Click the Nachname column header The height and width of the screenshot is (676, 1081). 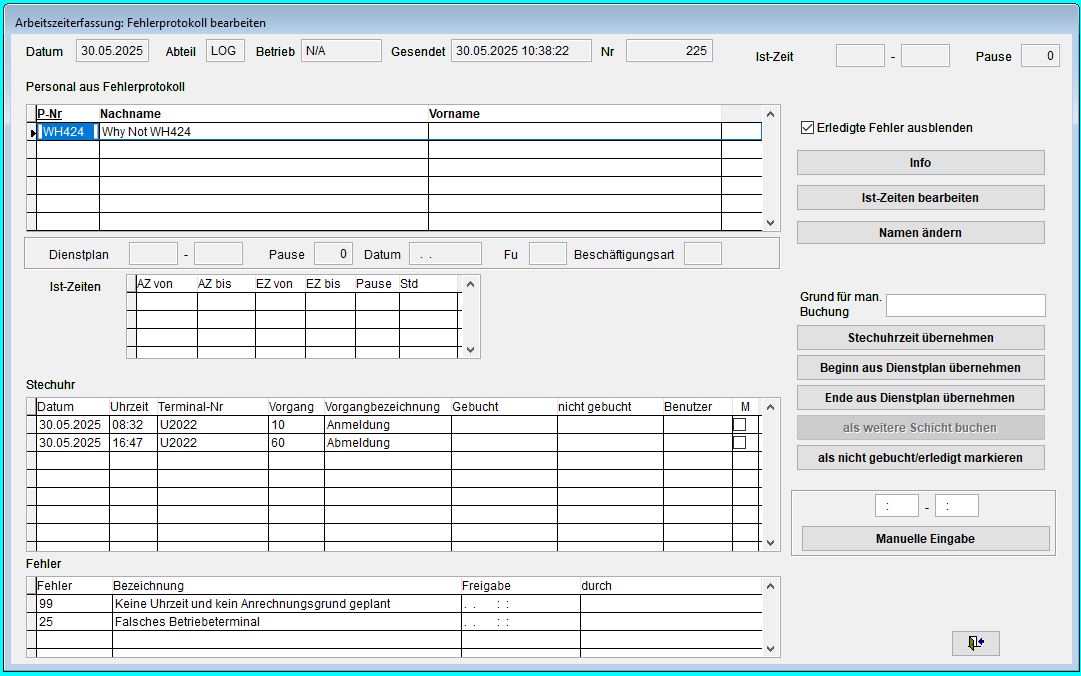pyautogui.click(x=264, y=114)
